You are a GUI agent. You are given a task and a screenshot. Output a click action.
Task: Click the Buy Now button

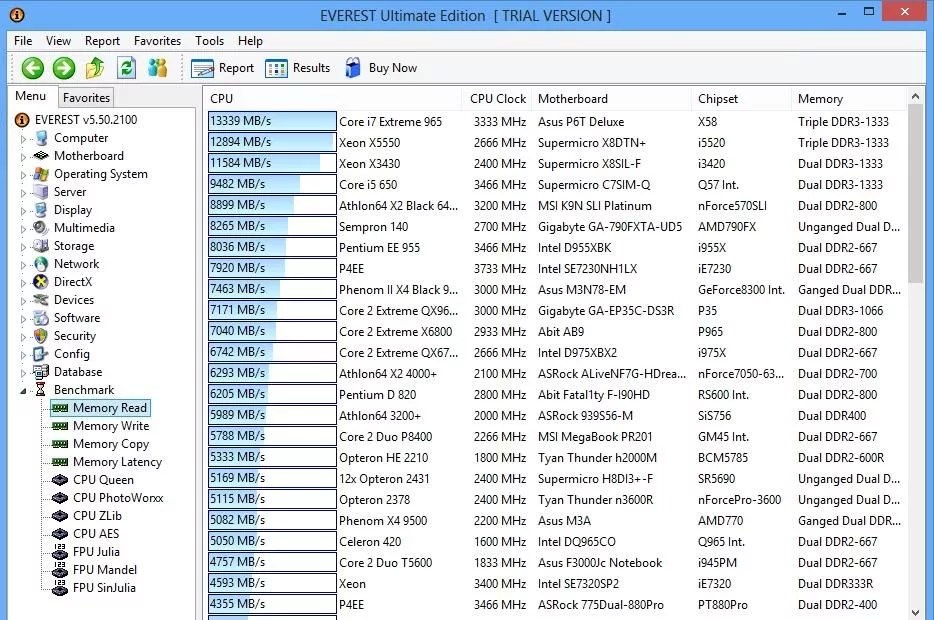pyautogui.click(x=381, y=67)
